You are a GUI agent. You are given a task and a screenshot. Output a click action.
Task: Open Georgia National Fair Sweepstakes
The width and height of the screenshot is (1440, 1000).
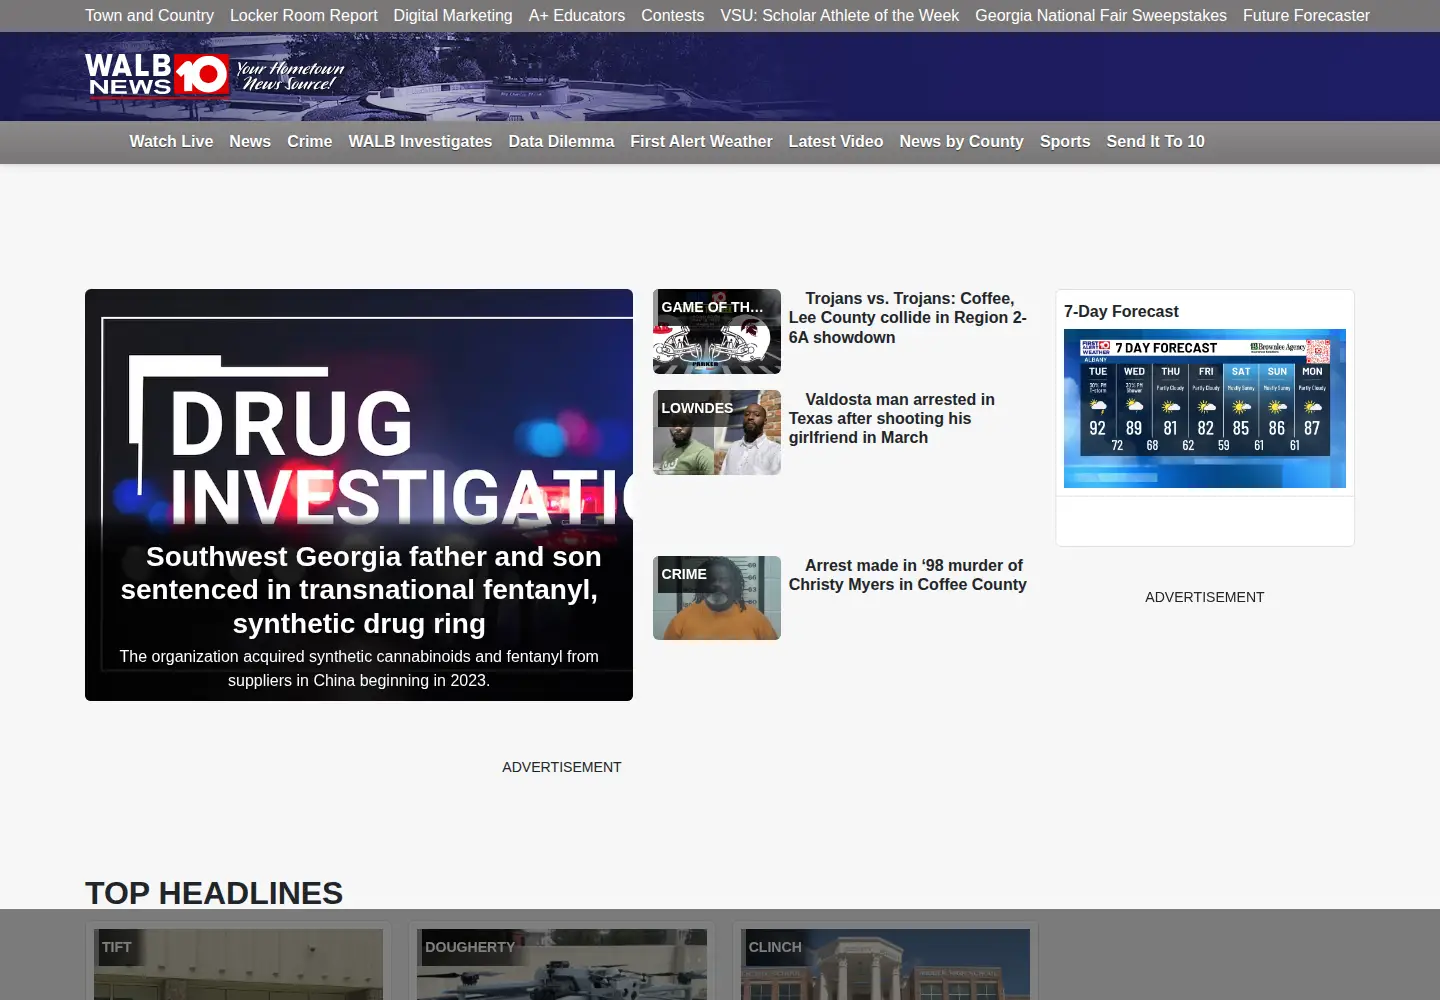(1101, 16)
